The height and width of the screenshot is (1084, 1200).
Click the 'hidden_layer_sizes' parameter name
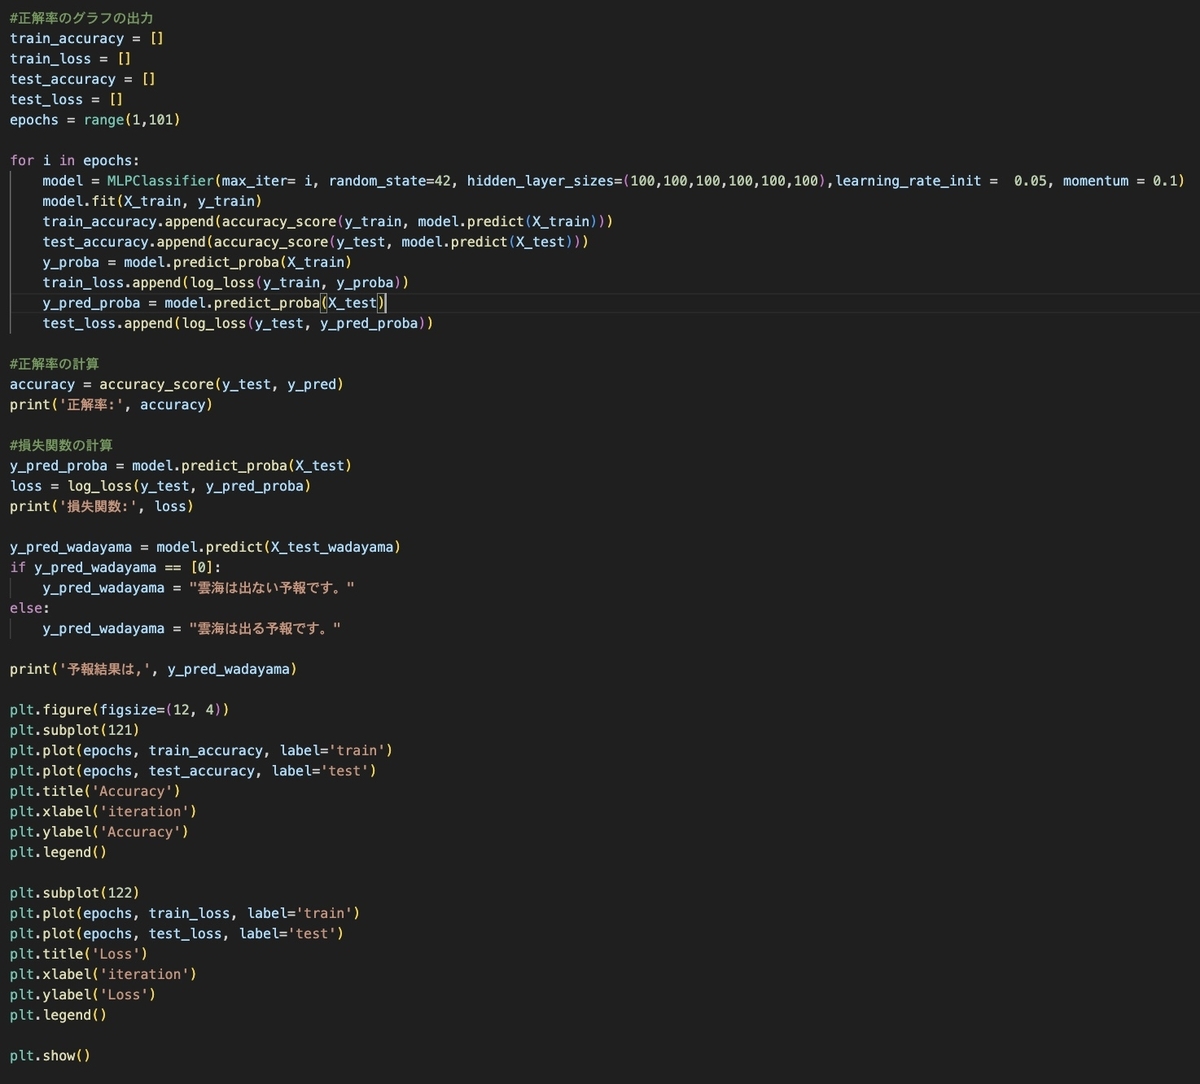click(539, 180)
